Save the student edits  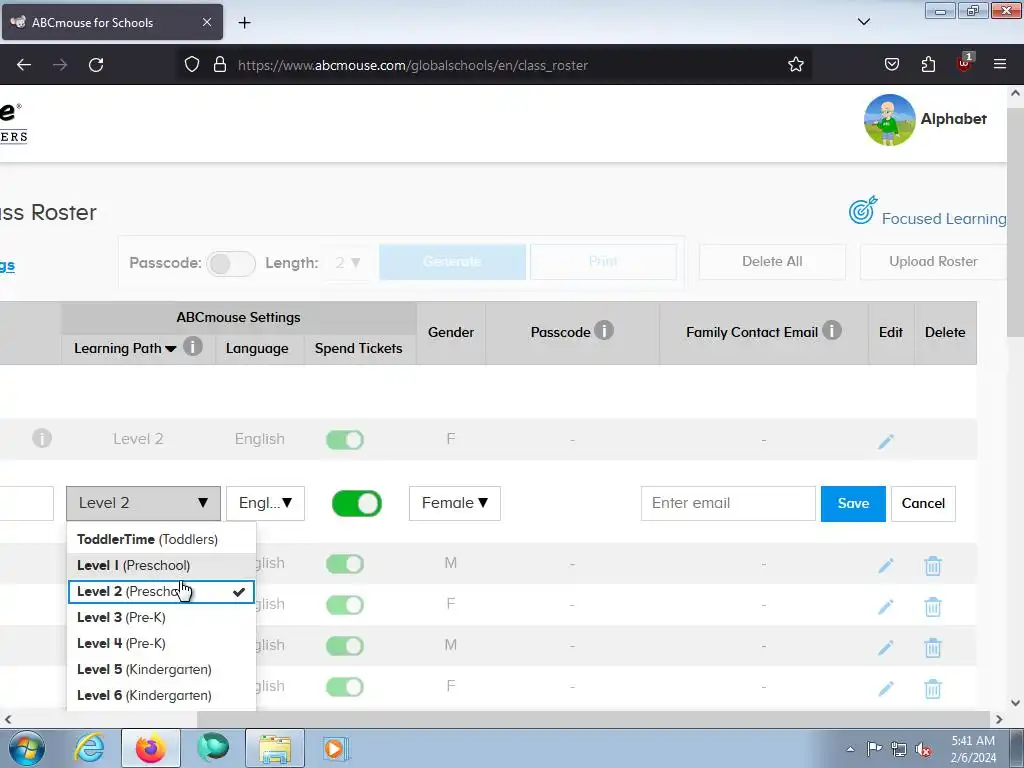[x=853, y=504]
